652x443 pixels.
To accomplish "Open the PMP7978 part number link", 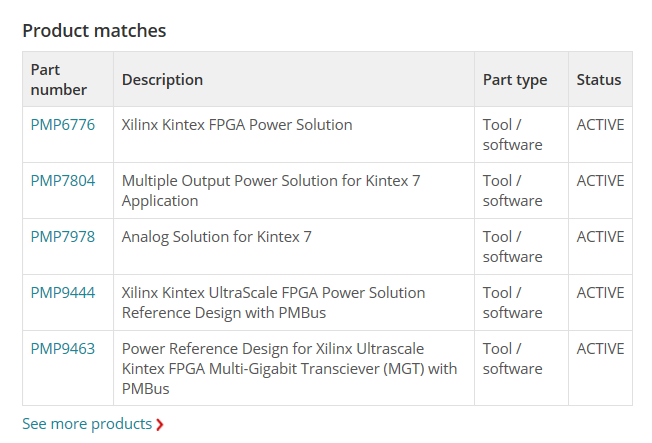I will (63, 237).
